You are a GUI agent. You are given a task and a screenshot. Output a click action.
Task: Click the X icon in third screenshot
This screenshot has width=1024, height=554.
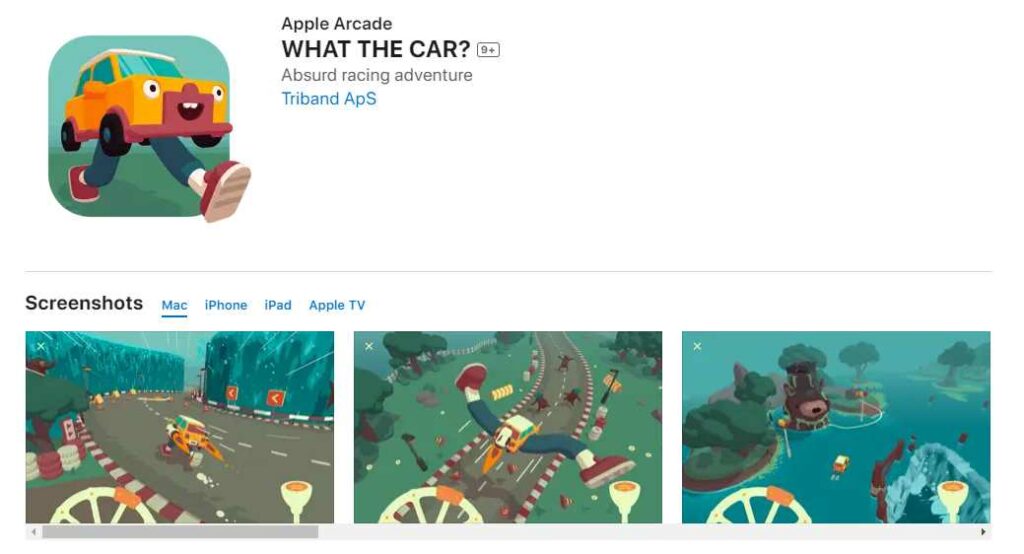click(697, 346)
